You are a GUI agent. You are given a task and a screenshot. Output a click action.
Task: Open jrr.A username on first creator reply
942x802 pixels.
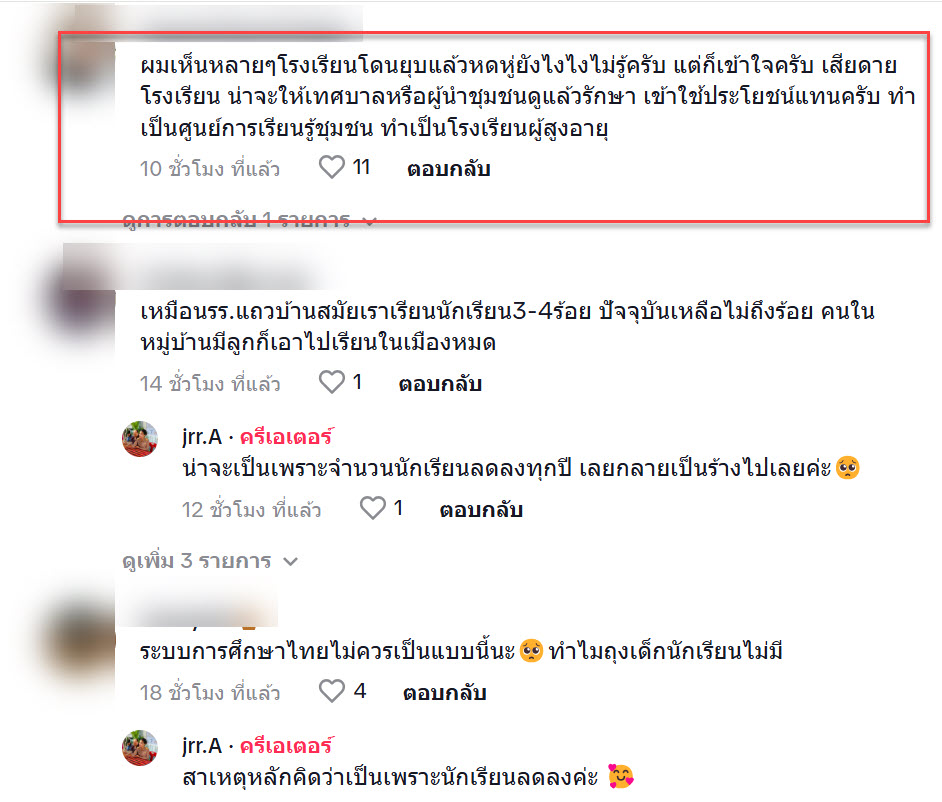(202, 437)
